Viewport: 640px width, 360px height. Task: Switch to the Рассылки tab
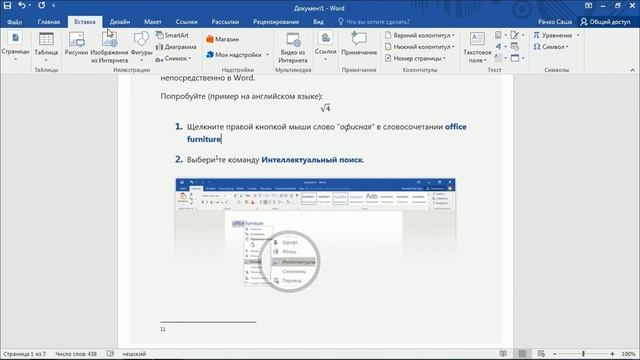[x=225, y=22]
